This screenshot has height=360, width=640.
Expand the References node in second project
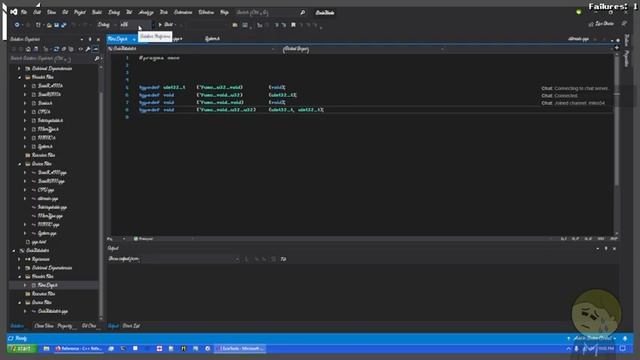[x=20, y=259]
